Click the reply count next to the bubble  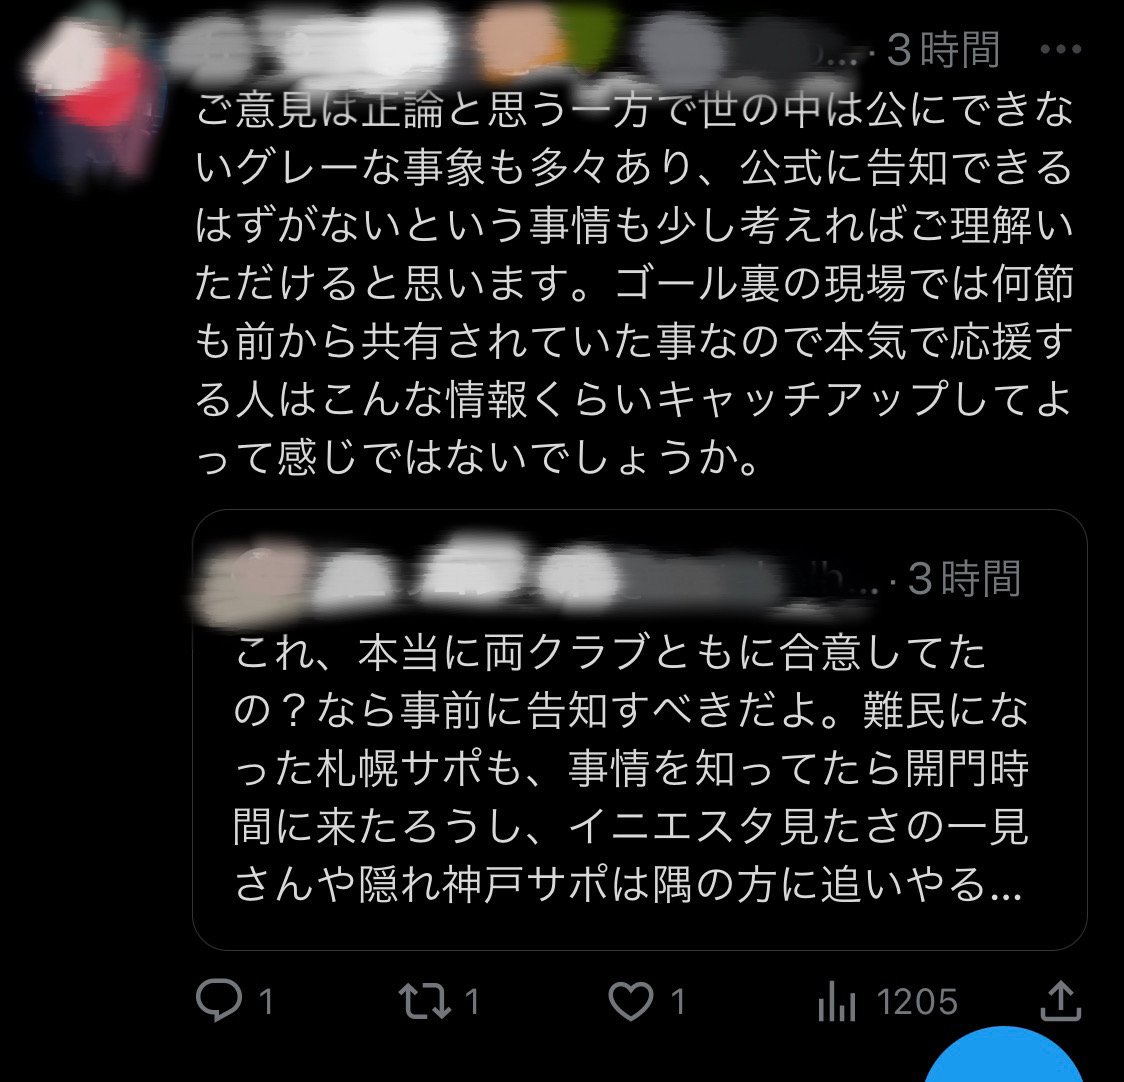pos(266,1002)
